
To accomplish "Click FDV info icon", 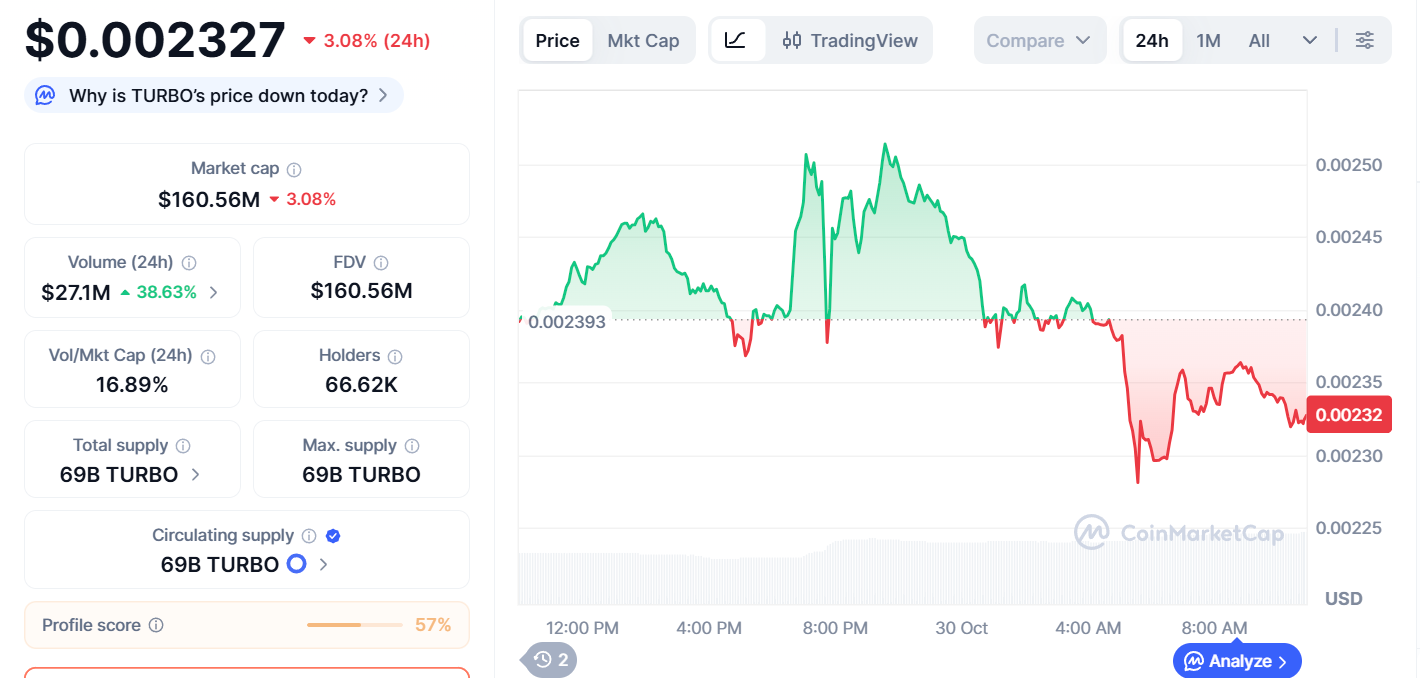I will pyautogui.click(x=380, y=263).
